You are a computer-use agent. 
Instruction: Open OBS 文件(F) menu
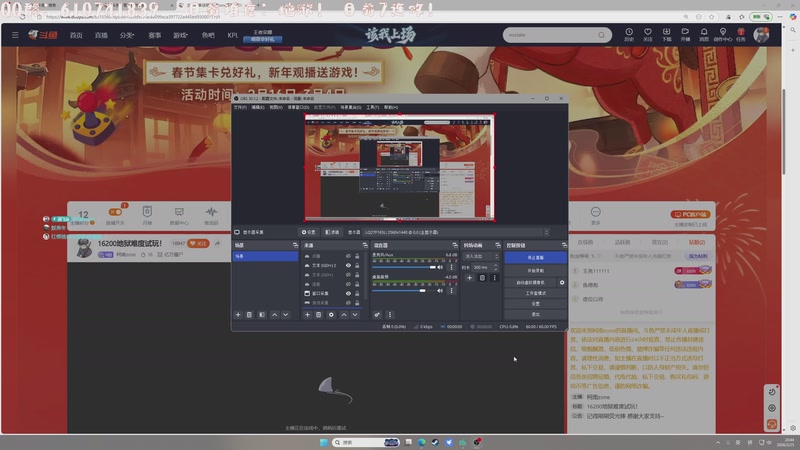(240, 107)
